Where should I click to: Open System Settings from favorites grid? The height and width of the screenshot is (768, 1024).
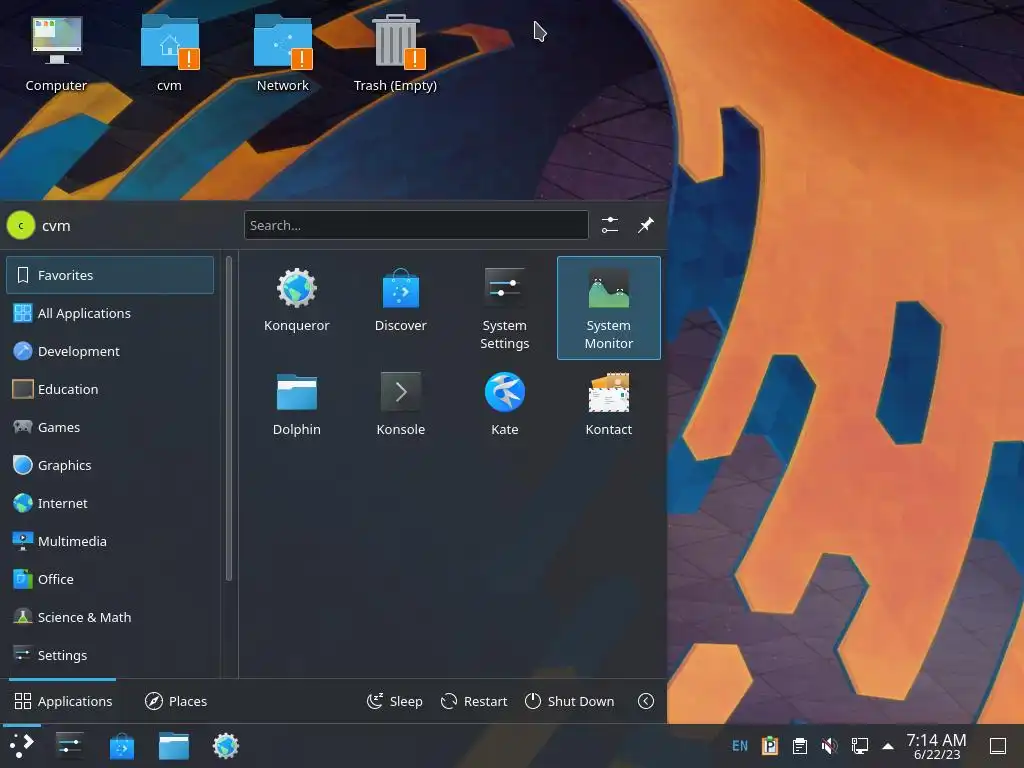coord(504,308)
